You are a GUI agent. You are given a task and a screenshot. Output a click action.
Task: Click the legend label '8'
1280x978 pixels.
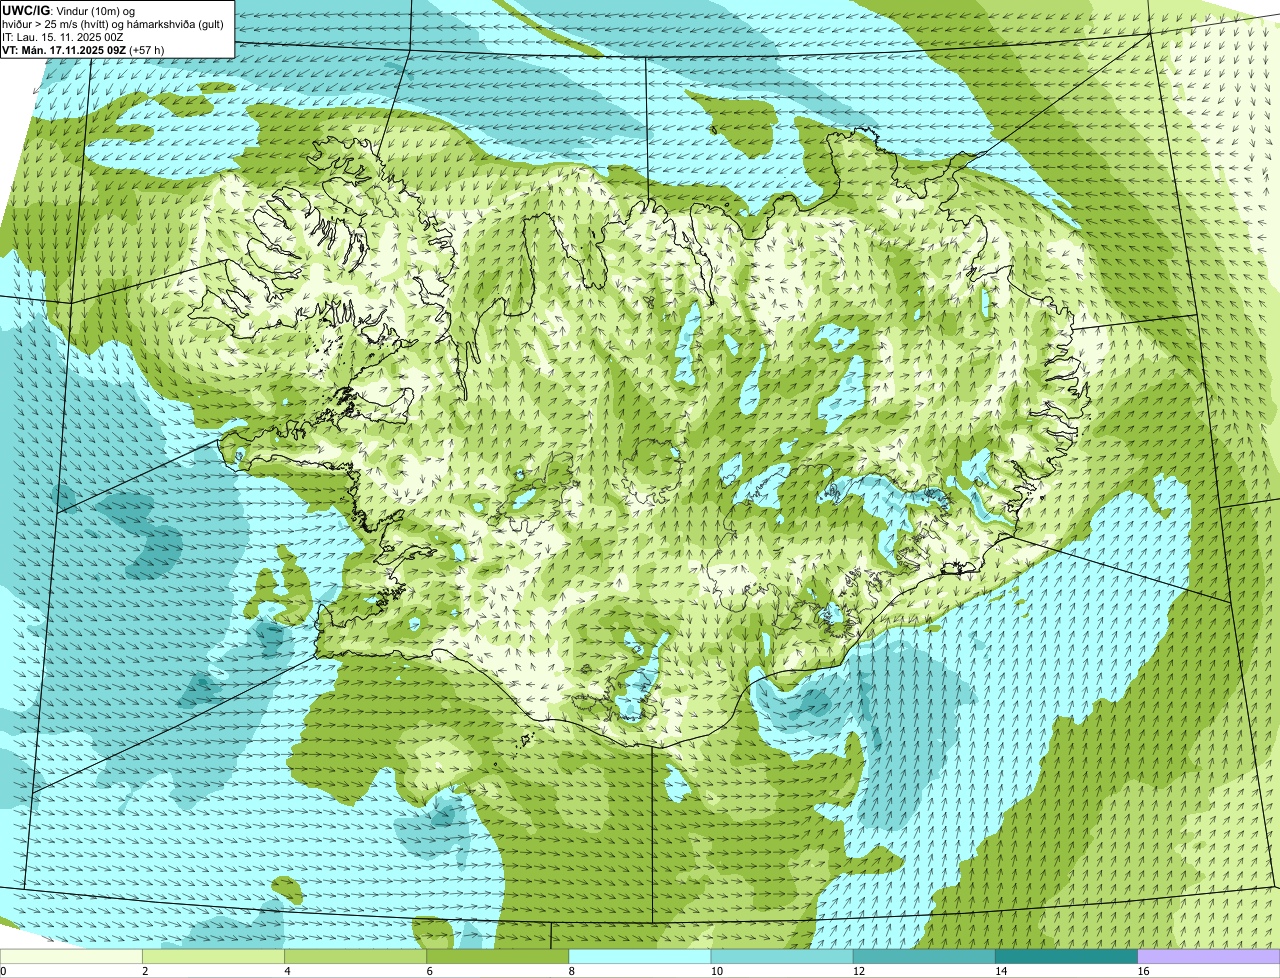[571, 971]
